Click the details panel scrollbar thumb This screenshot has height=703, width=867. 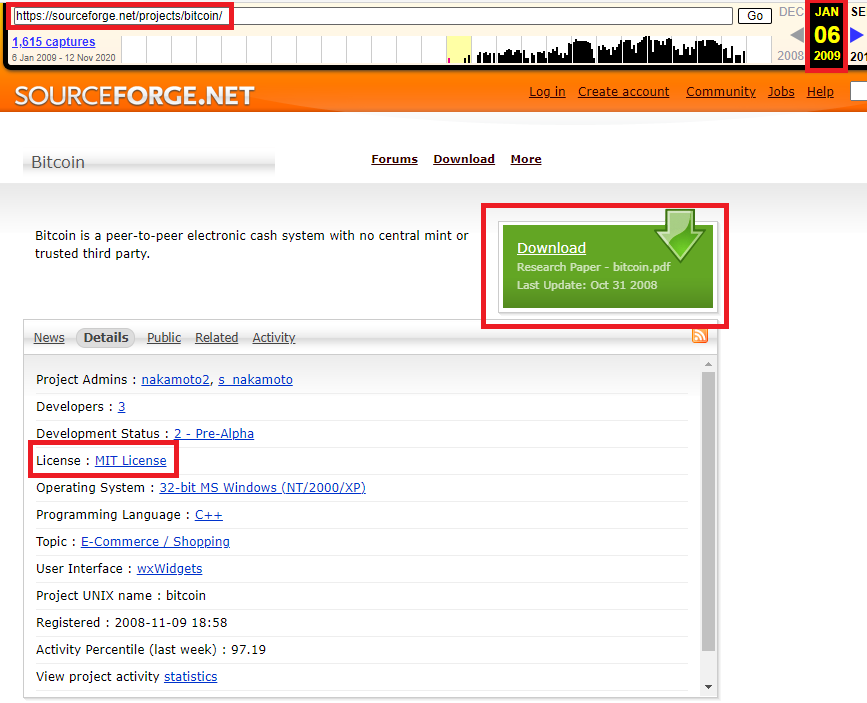708,512
